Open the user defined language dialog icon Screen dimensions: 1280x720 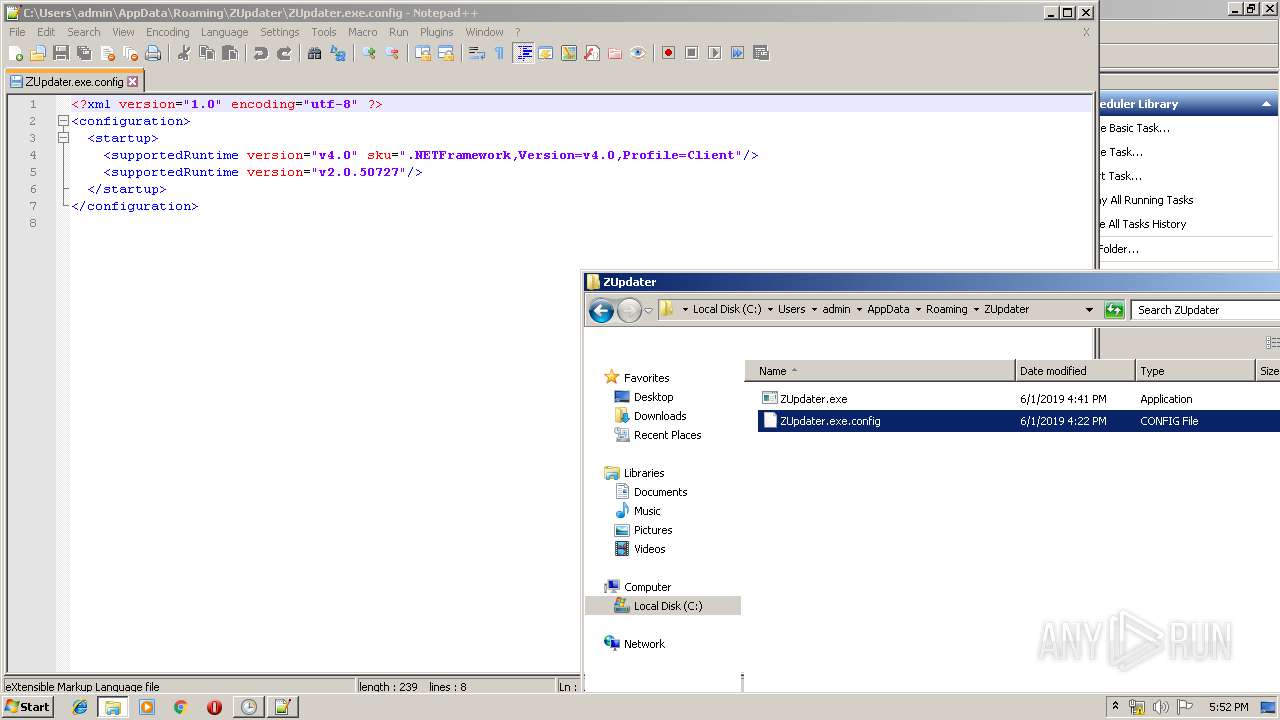tap(546, 53)
